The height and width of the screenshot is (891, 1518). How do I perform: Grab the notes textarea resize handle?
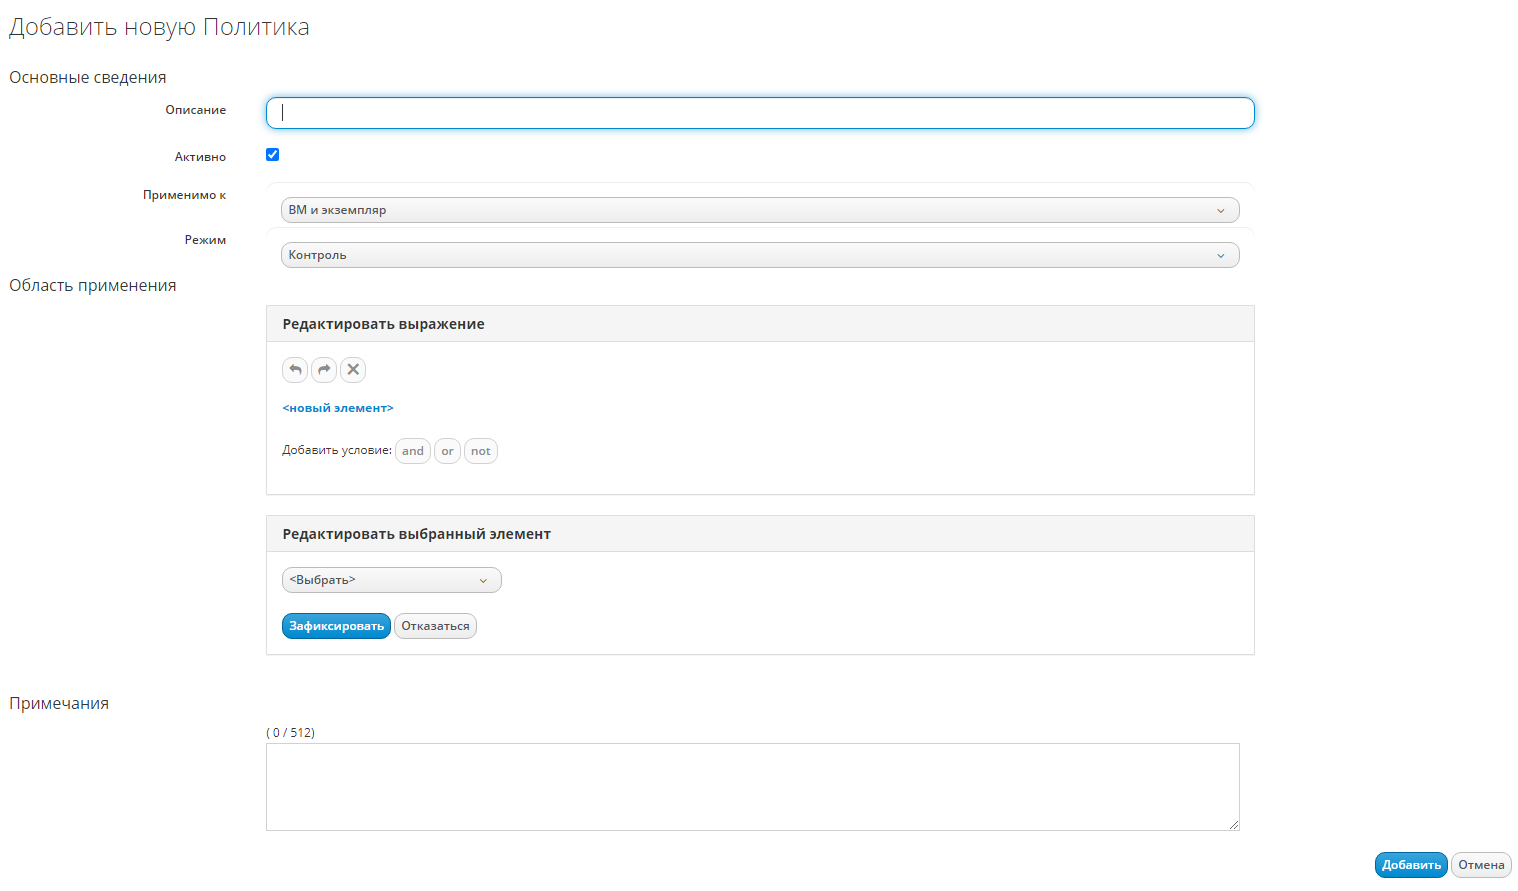[1234, 825]
